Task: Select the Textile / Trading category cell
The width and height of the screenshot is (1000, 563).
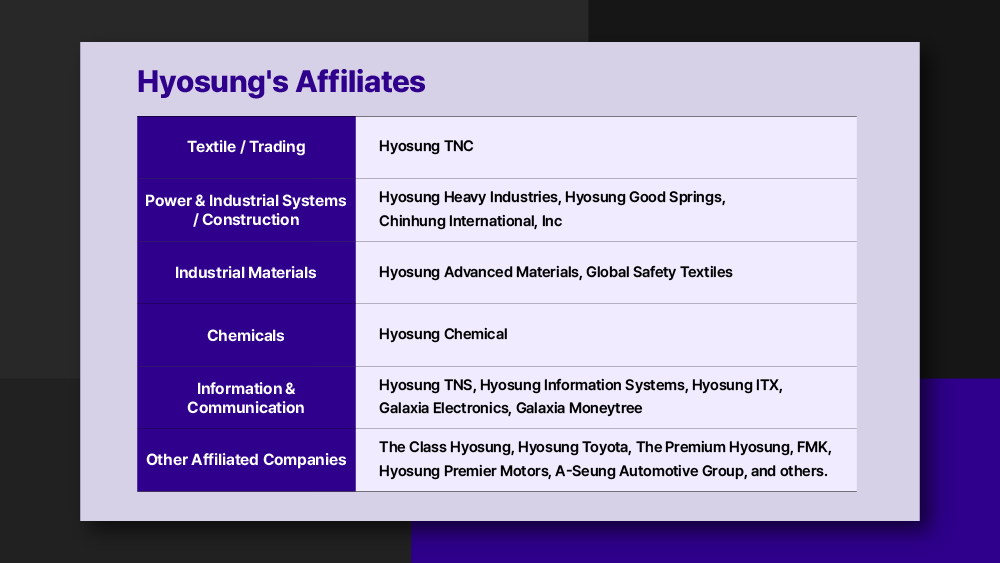Action: tap(246, 147)
